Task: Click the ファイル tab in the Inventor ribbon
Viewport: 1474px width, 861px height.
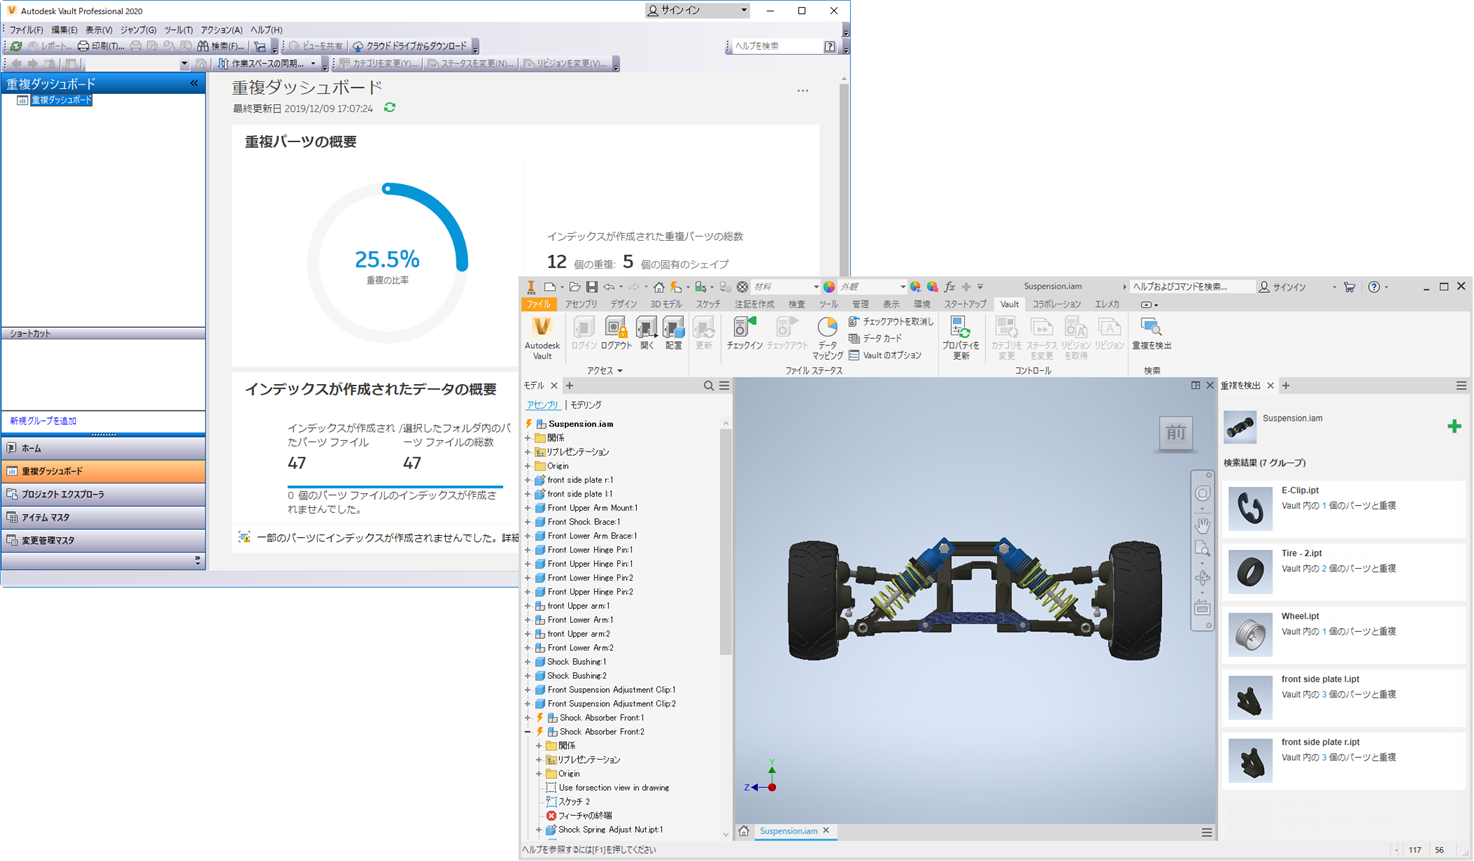Action: point(538,304)
